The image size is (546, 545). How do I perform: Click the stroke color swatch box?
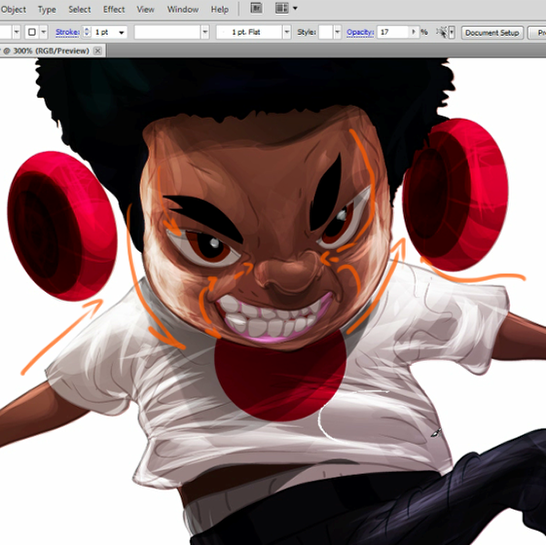(x=32, y=32)
